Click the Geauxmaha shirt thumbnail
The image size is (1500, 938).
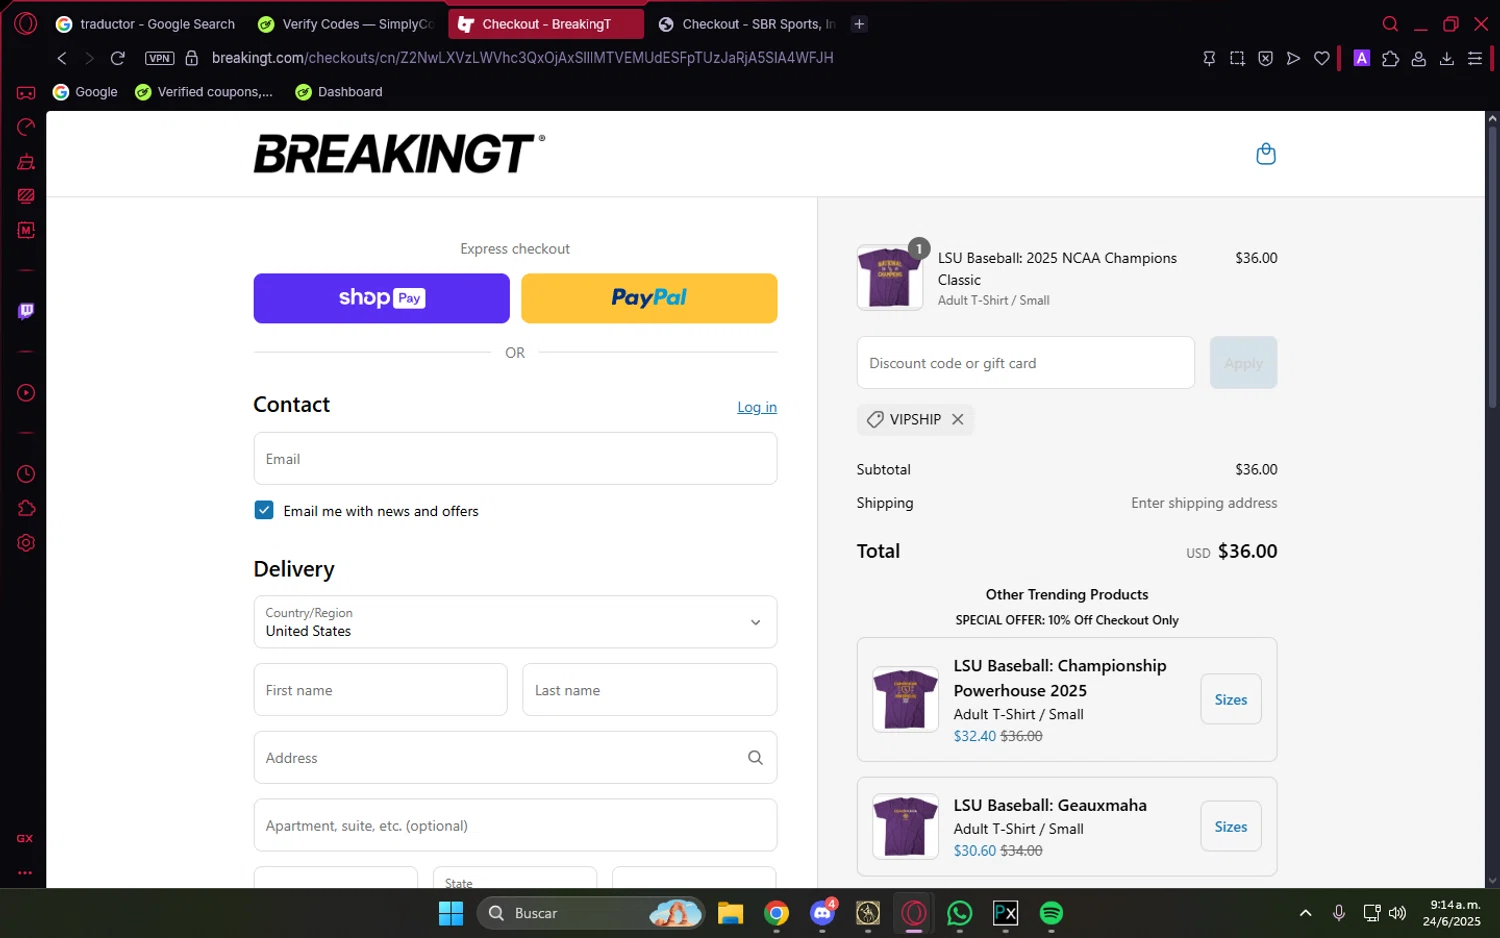905,827
